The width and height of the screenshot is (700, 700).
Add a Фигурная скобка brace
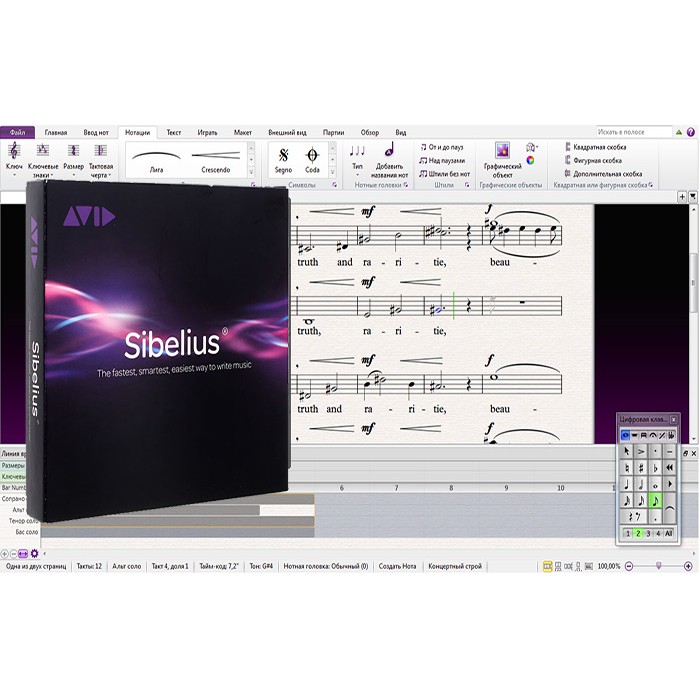[593, 160]
